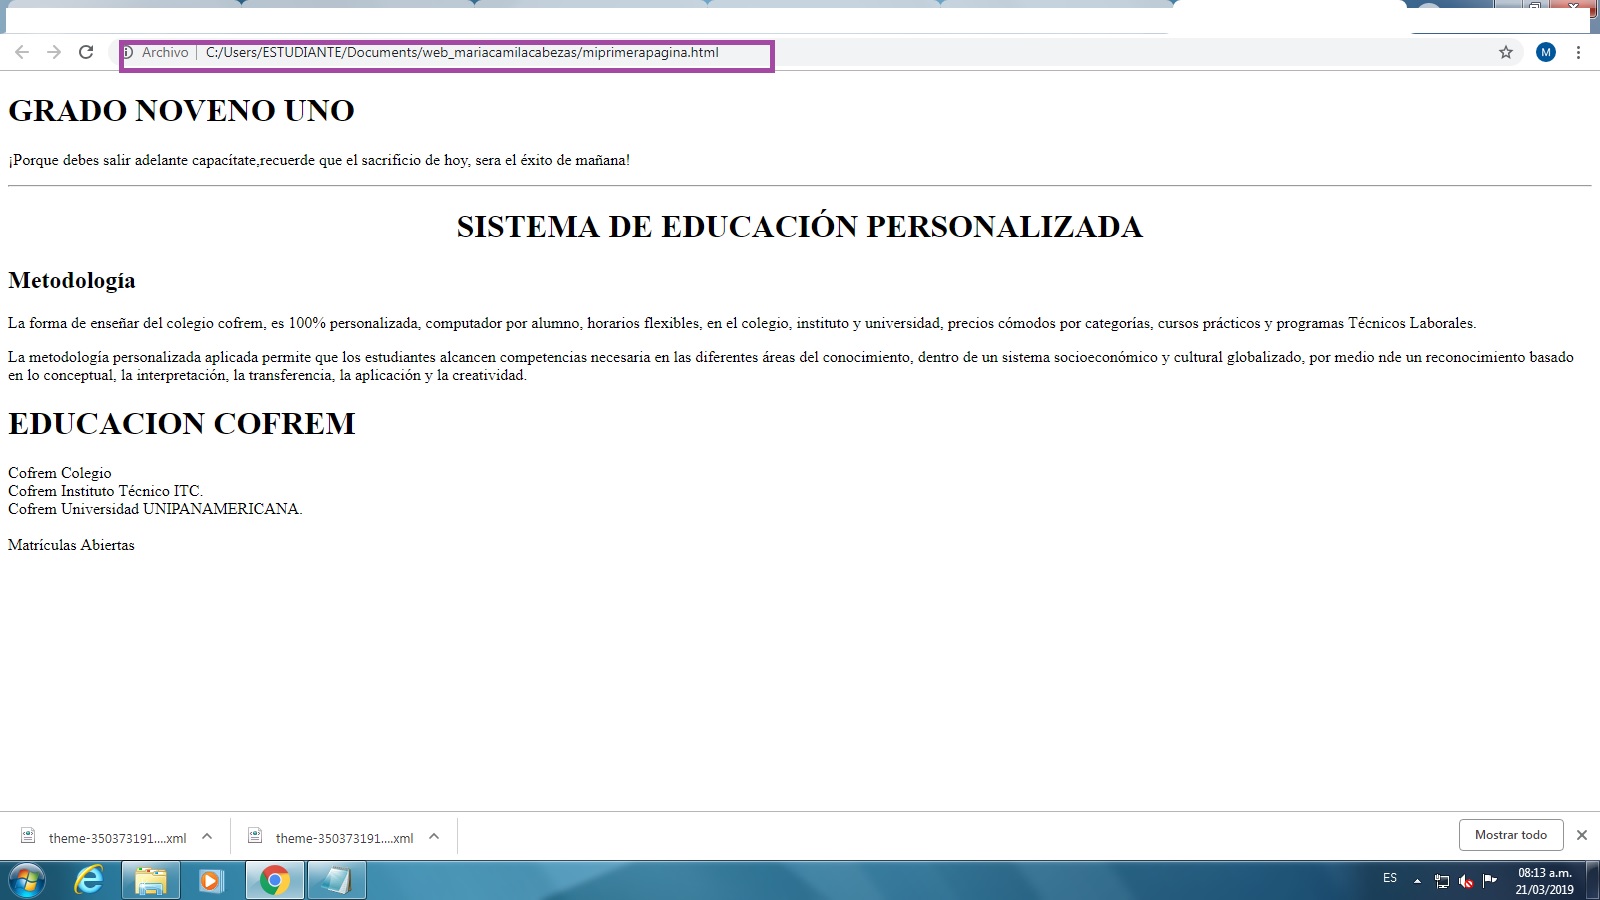Click the paragraph starting La forma de enseñar
Image resolution: width=1600 pixels, height=900 pixels.
click(x=742, y=323)
